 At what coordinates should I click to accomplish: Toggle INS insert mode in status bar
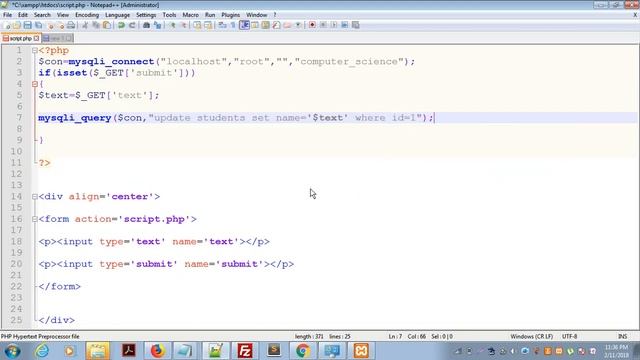pyautogui.click(x=622, y=336)
